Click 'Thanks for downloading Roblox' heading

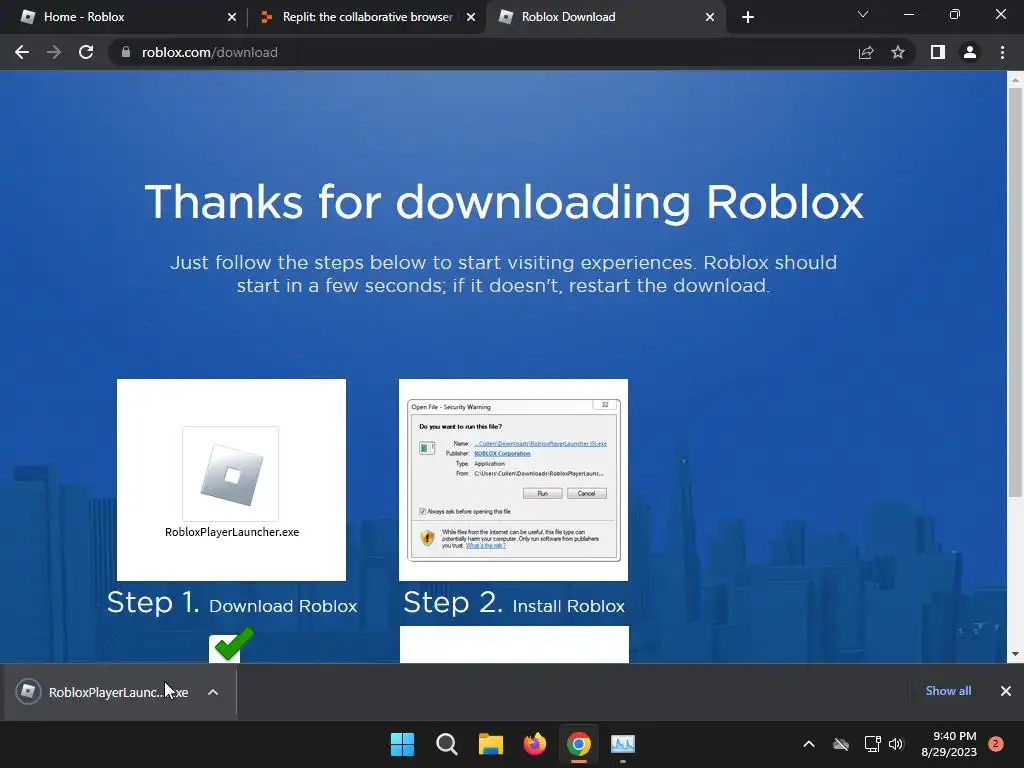point(504,202)
